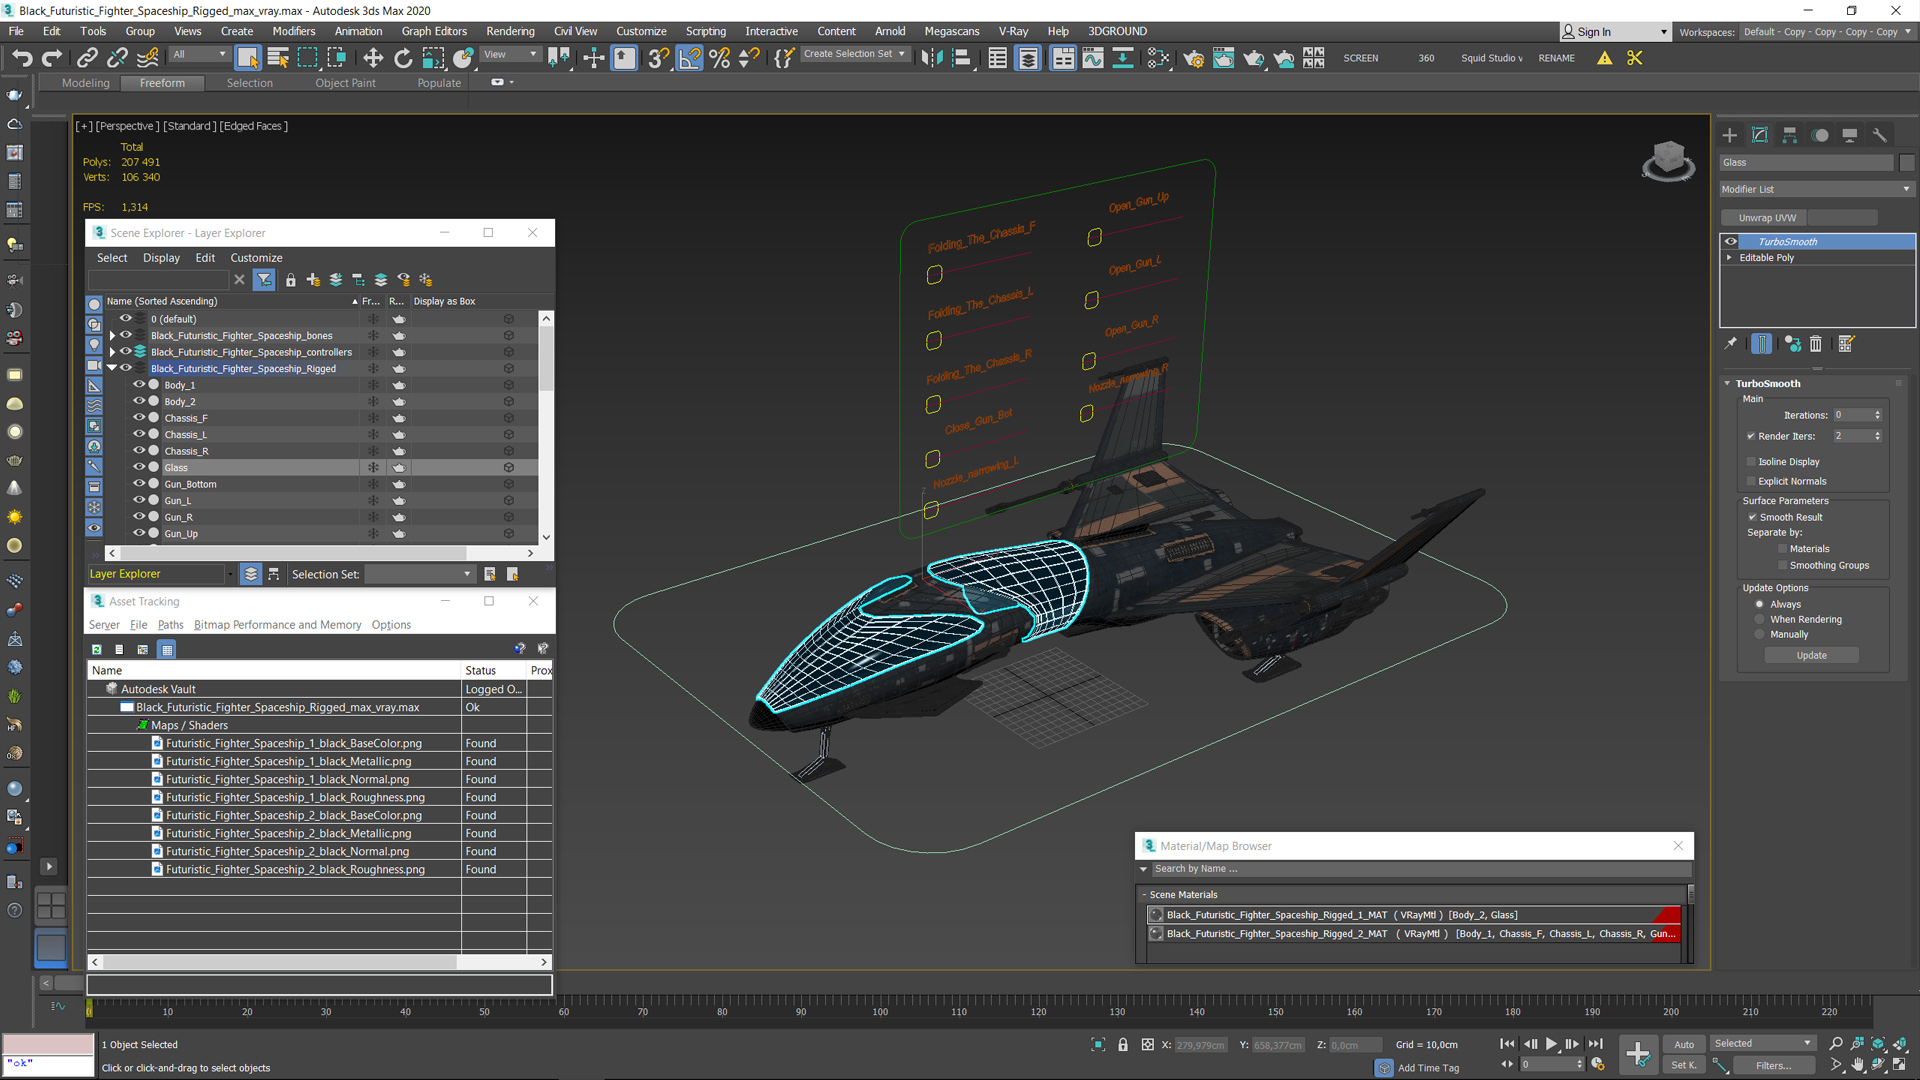Click the Undo arrow in main toolbar
The image size is (1920, 1080).
22,58
